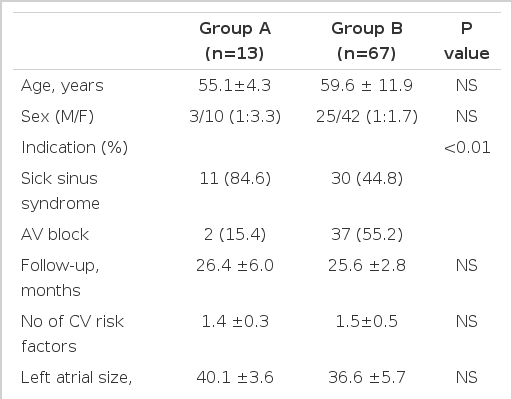This screenshot has height=399, width=512.
Task: Click the 26.4 ±6.0 follow-up value
Action: tap(235, 266)
